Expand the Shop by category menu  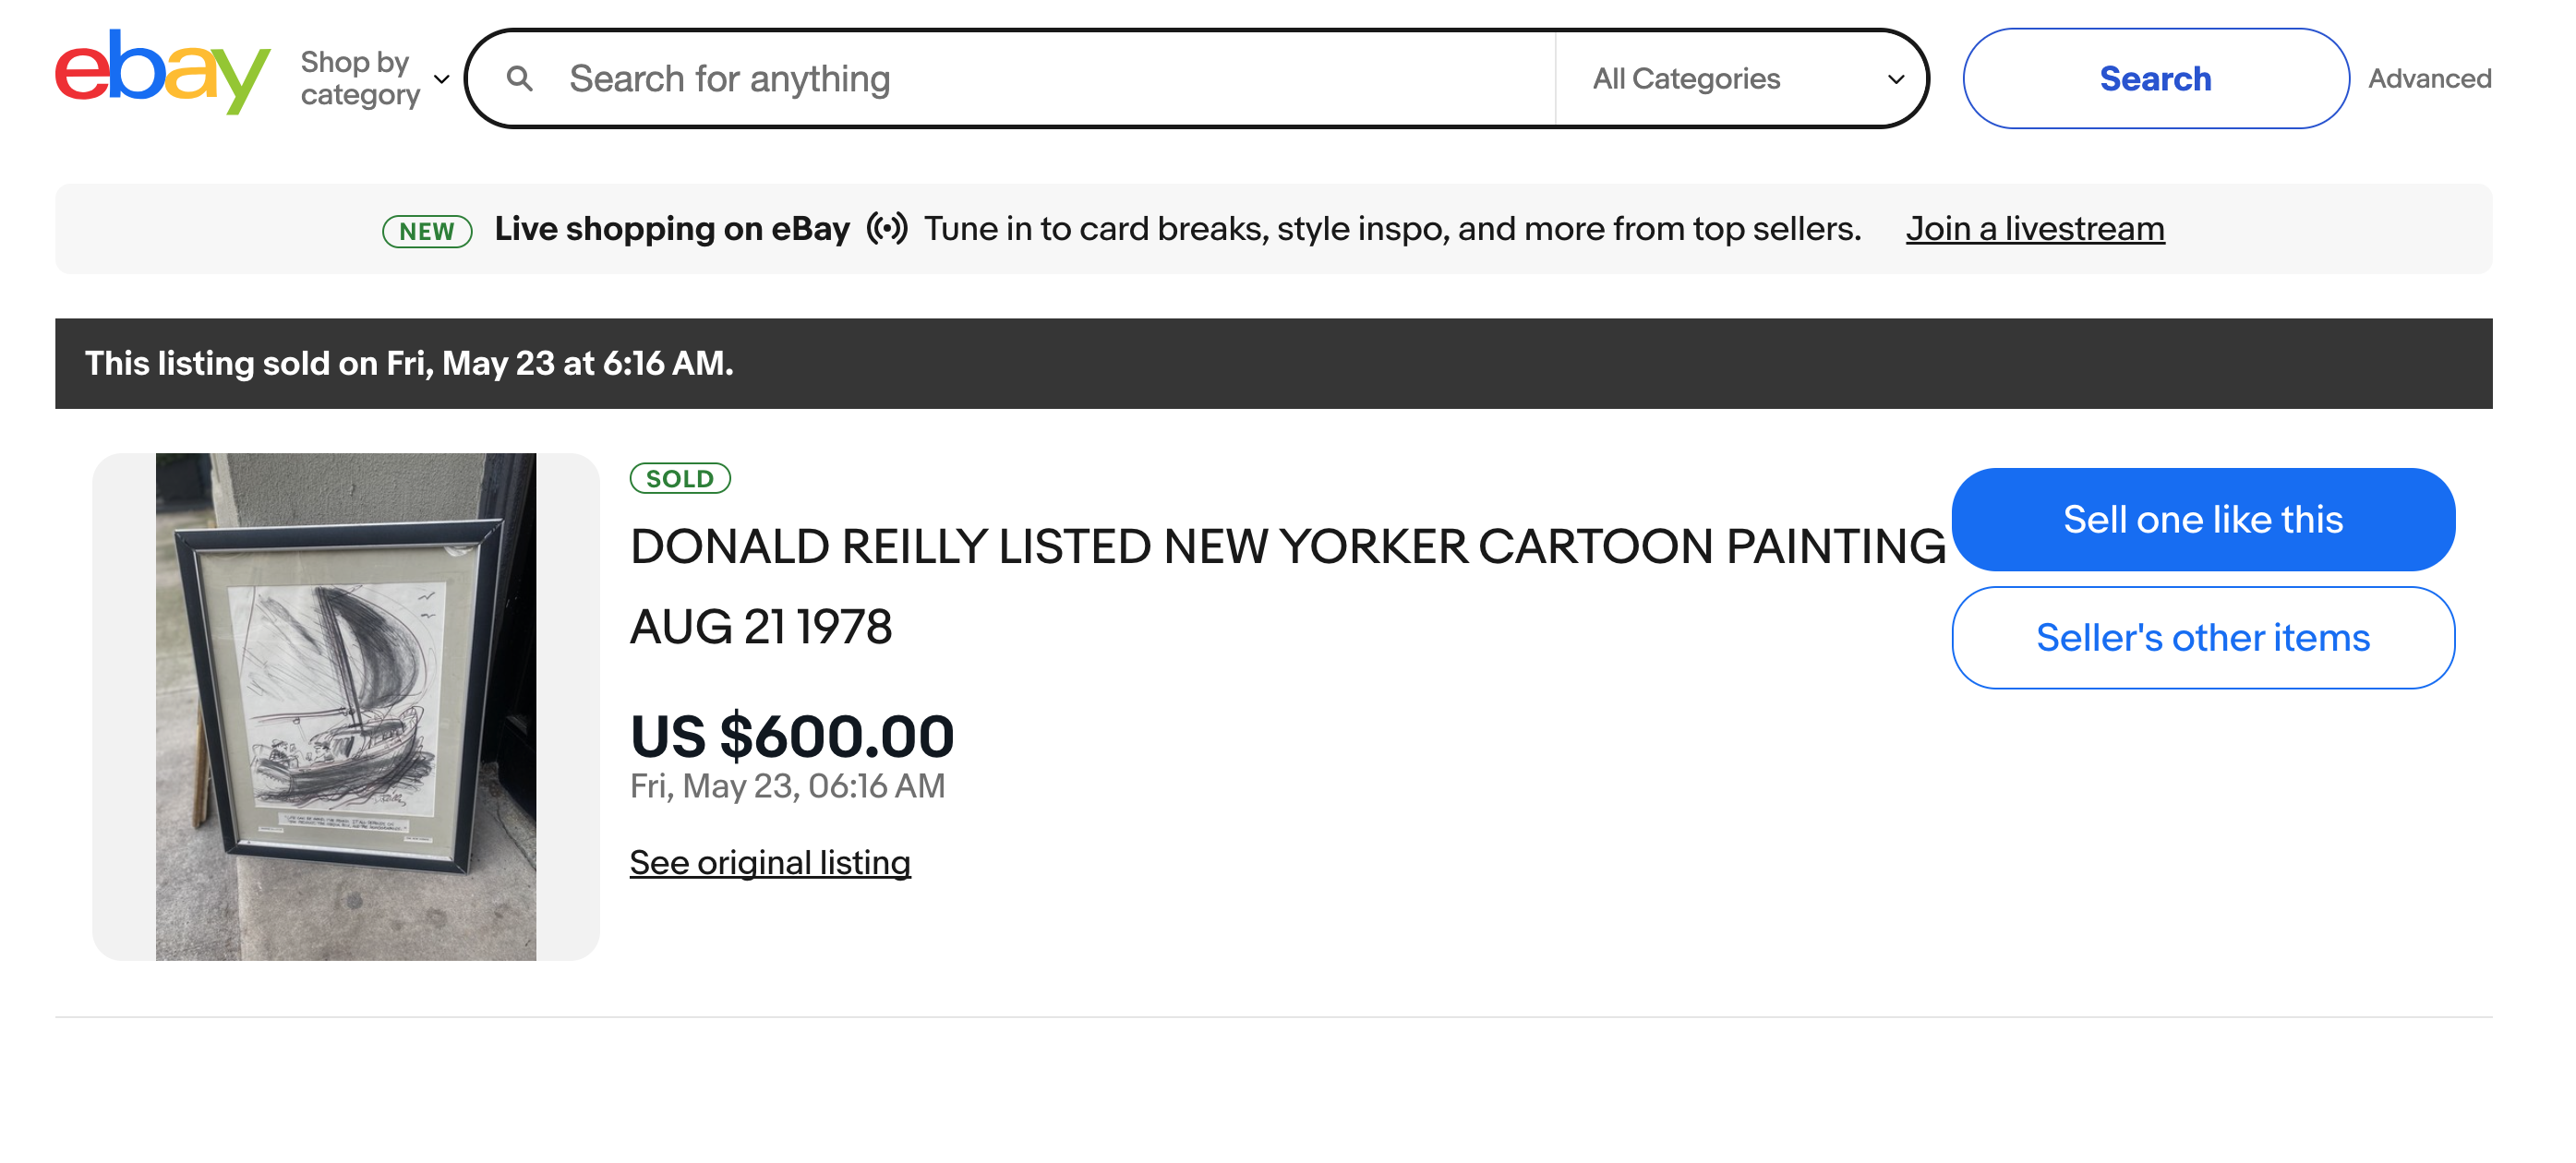360,78
